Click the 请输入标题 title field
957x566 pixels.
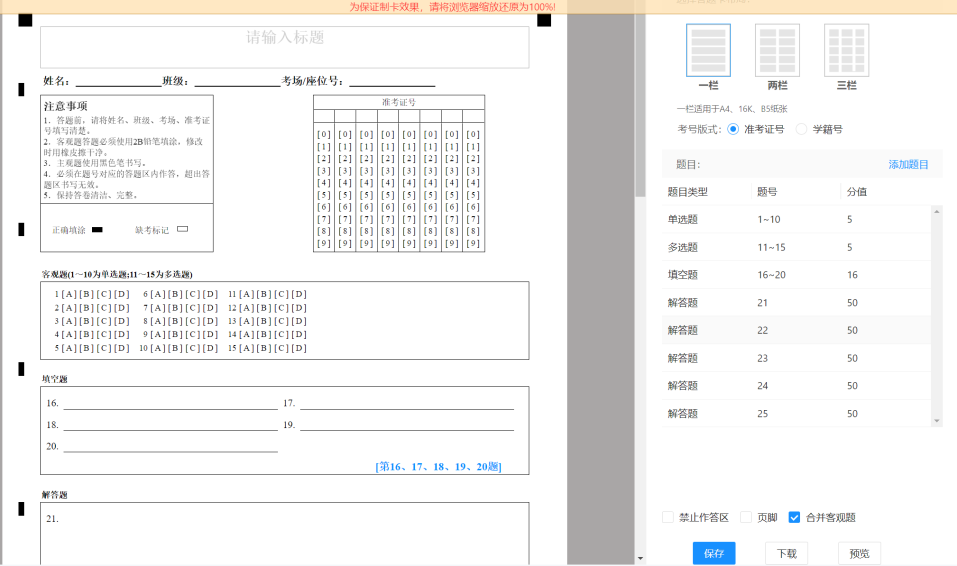pos(284,47)
